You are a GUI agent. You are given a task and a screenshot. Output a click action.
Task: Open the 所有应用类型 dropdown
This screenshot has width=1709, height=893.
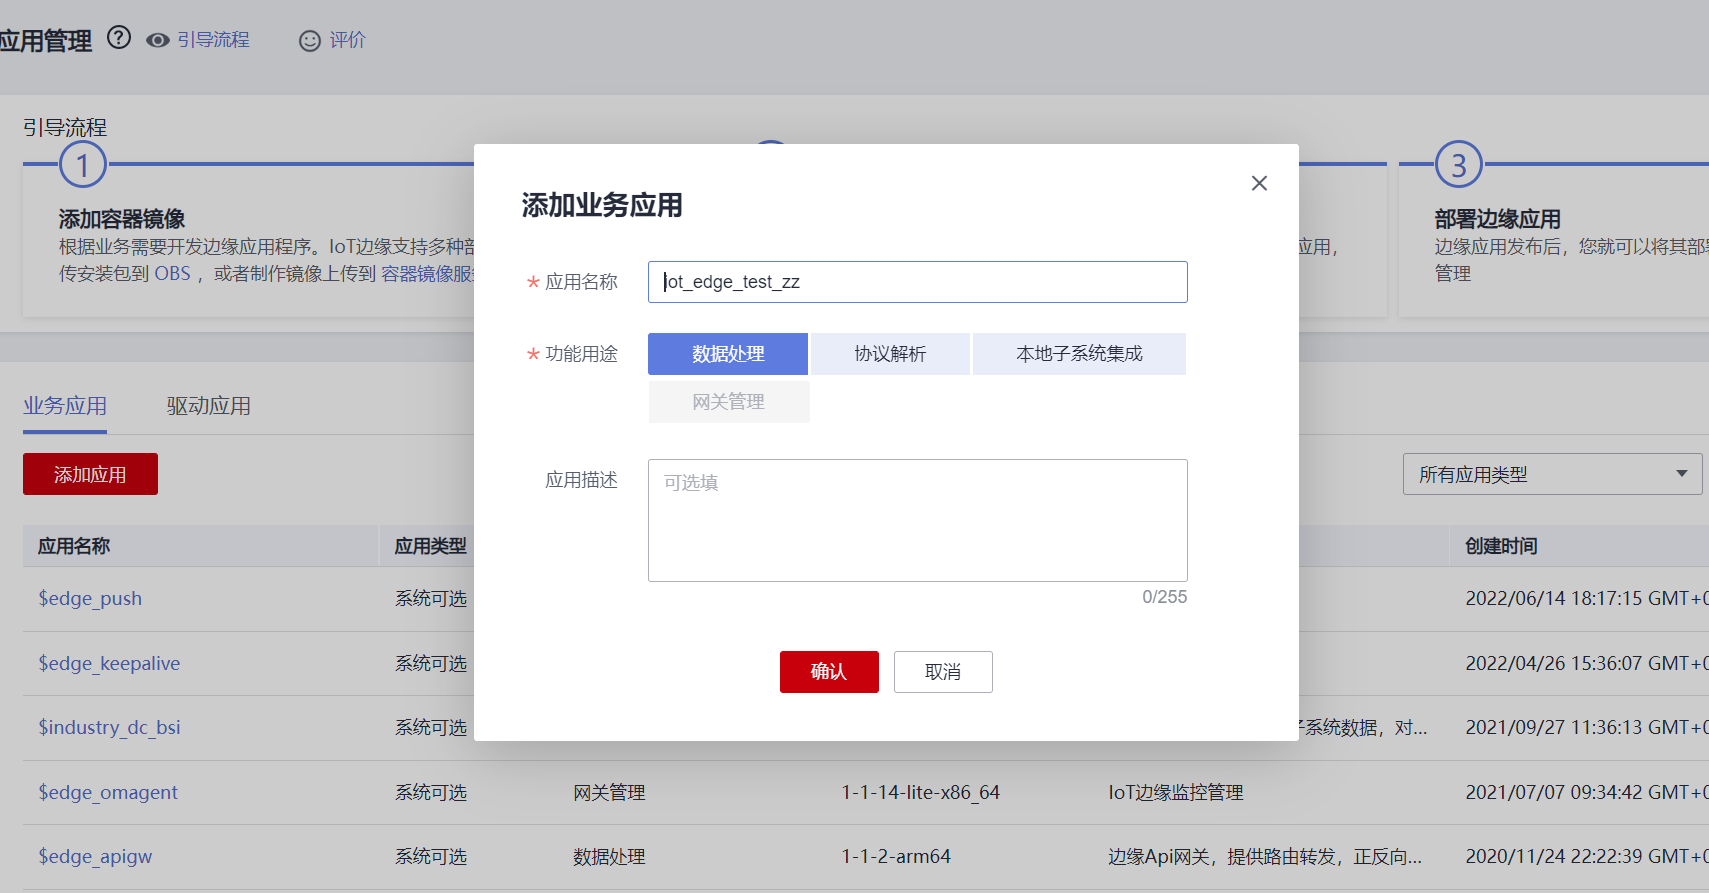point(1553,474)
